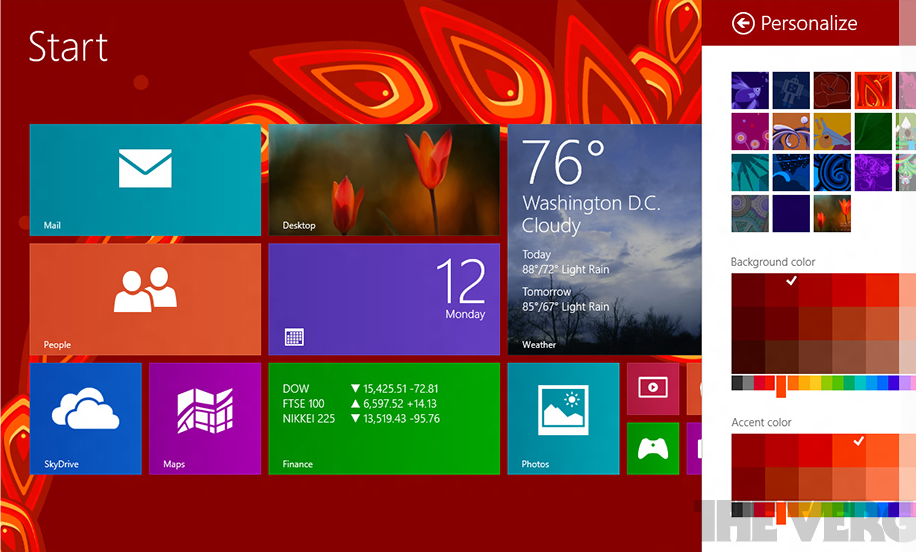Click the Start heading text

pos(68,46)
